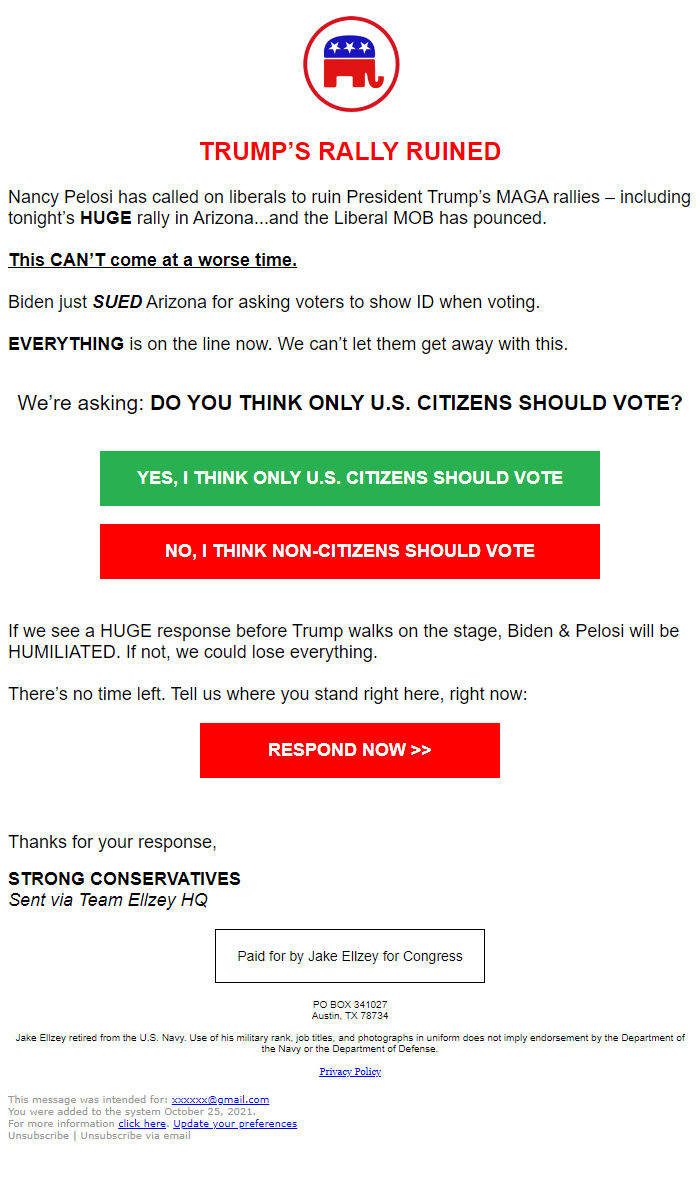Click the 'Thanks for your response' line

tap(112, 842)
